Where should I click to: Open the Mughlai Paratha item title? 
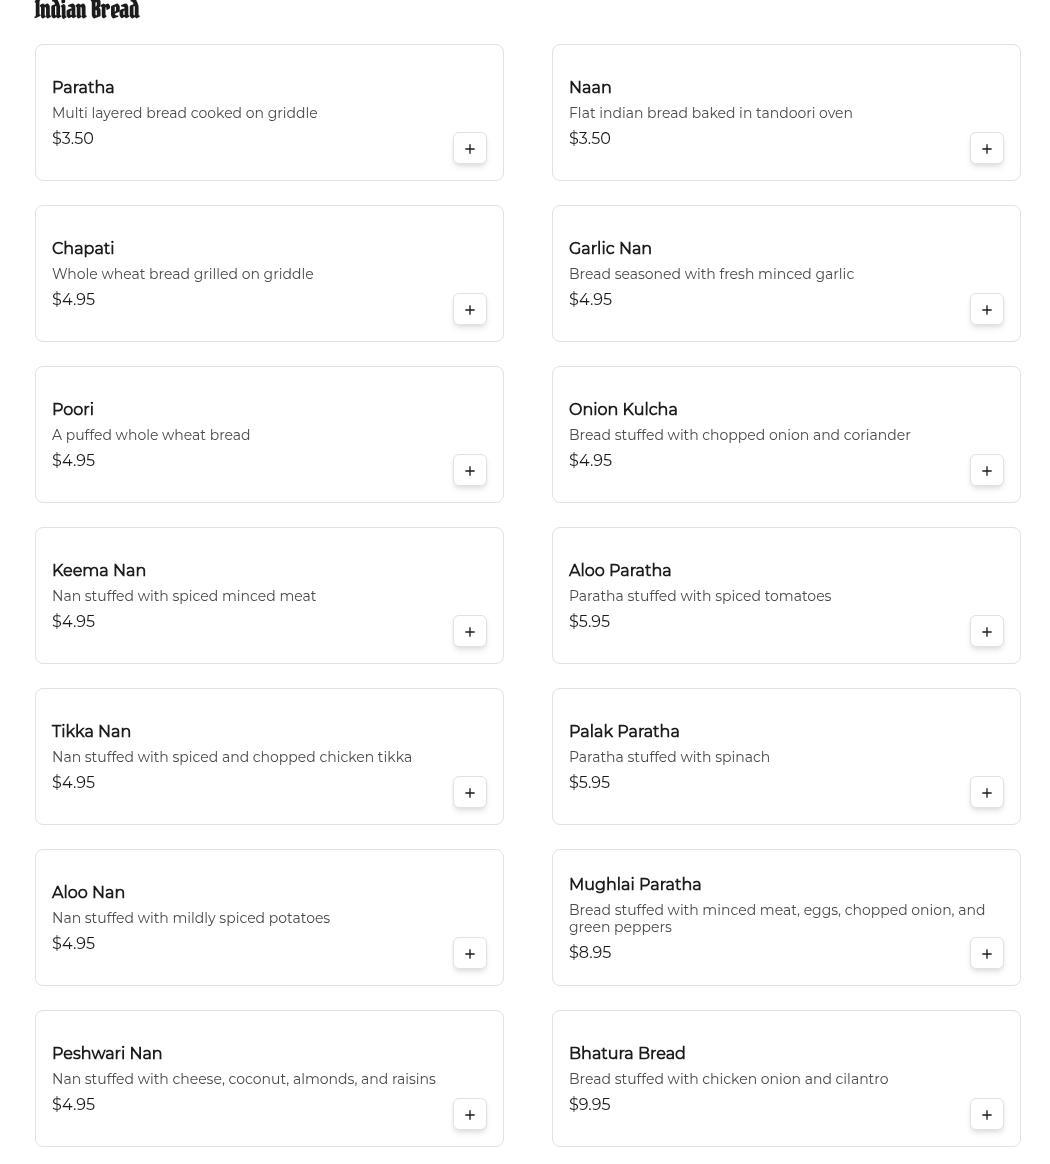pyautogui.click(x=634, y=885)
